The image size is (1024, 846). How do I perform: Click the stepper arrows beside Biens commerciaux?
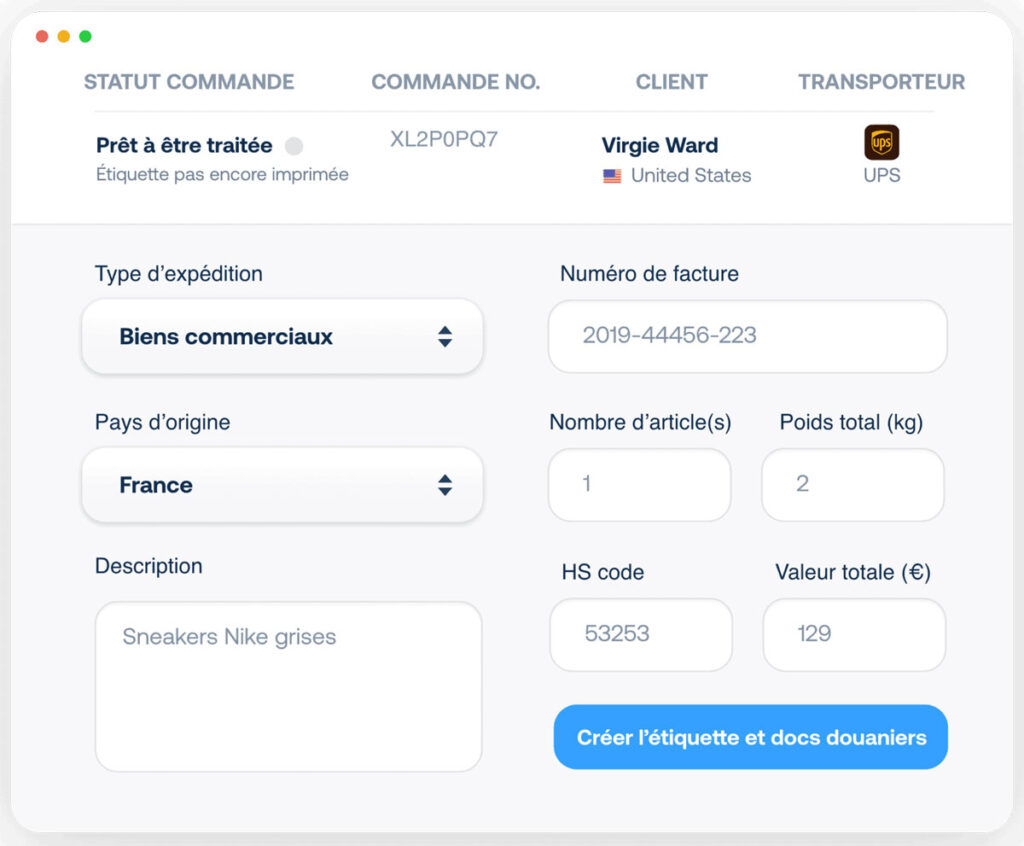point(444,337)
